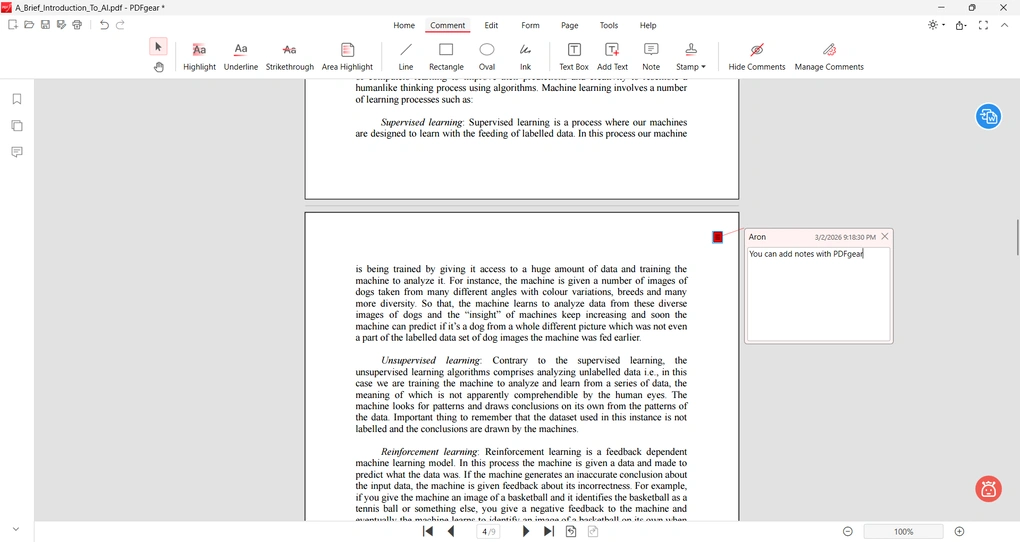Open the Form tab
This screenshot has height=542, width=1020.
530,25
